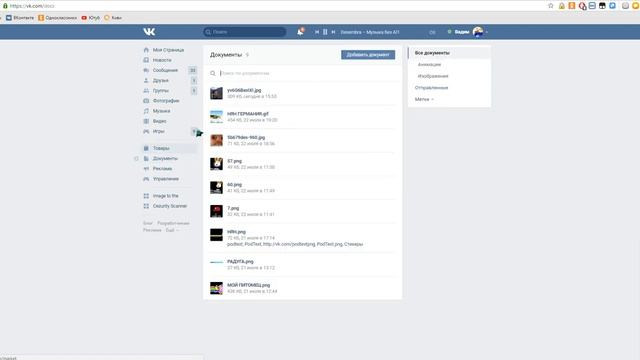Viewport: 640px width, 360px height.
Task: Open the 60.png document
Action: pos(234,185)
